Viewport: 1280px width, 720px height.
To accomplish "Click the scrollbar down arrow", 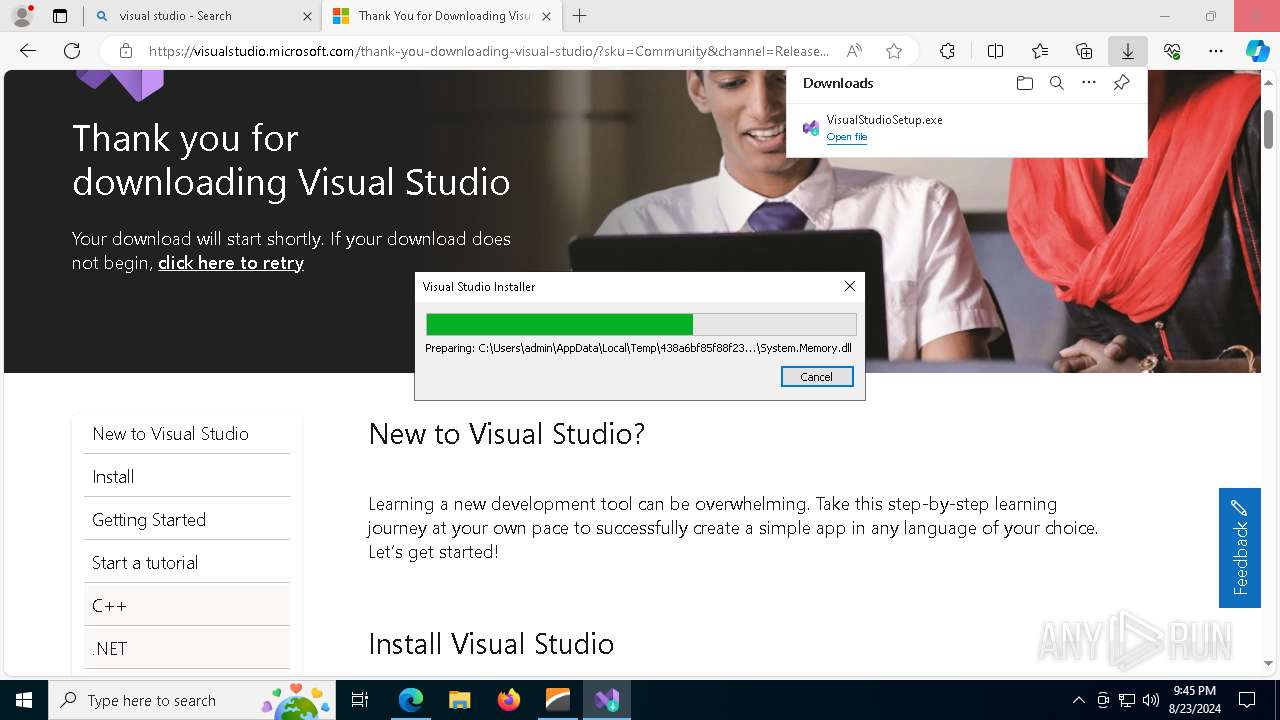I will pos(1269,663).
